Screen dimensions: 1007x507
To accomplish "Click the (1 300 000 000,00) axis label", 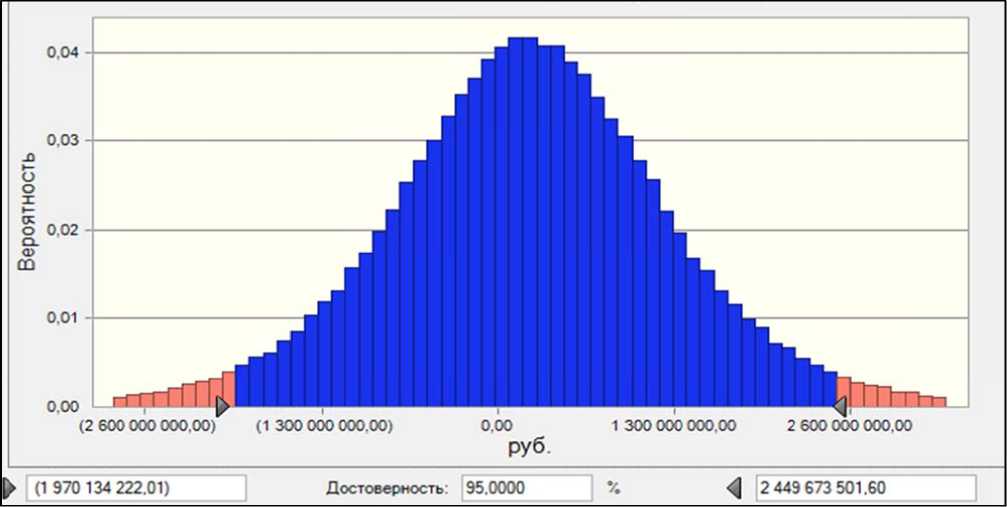I will (324, 425).
